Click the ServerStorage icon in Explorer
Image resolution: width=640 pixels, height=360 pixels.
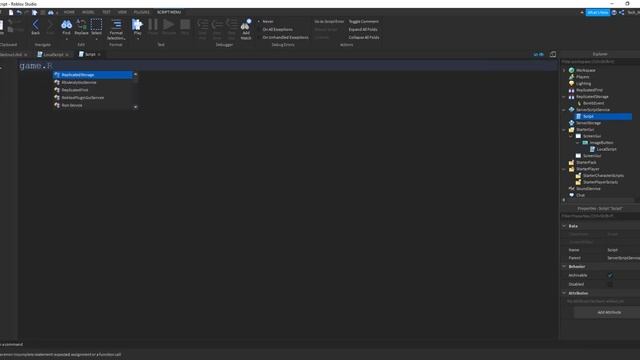(x=571, y=123)
